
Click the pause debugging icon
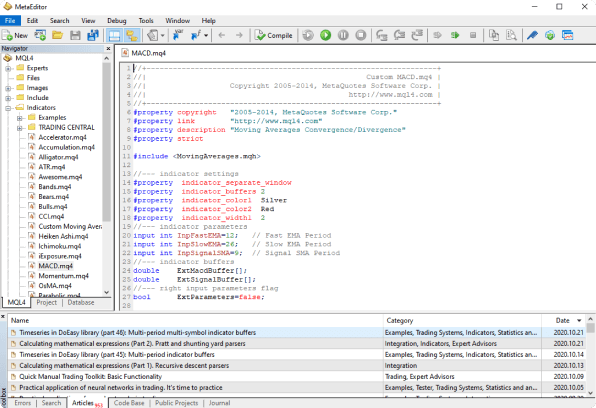click(x=343, y=35)
